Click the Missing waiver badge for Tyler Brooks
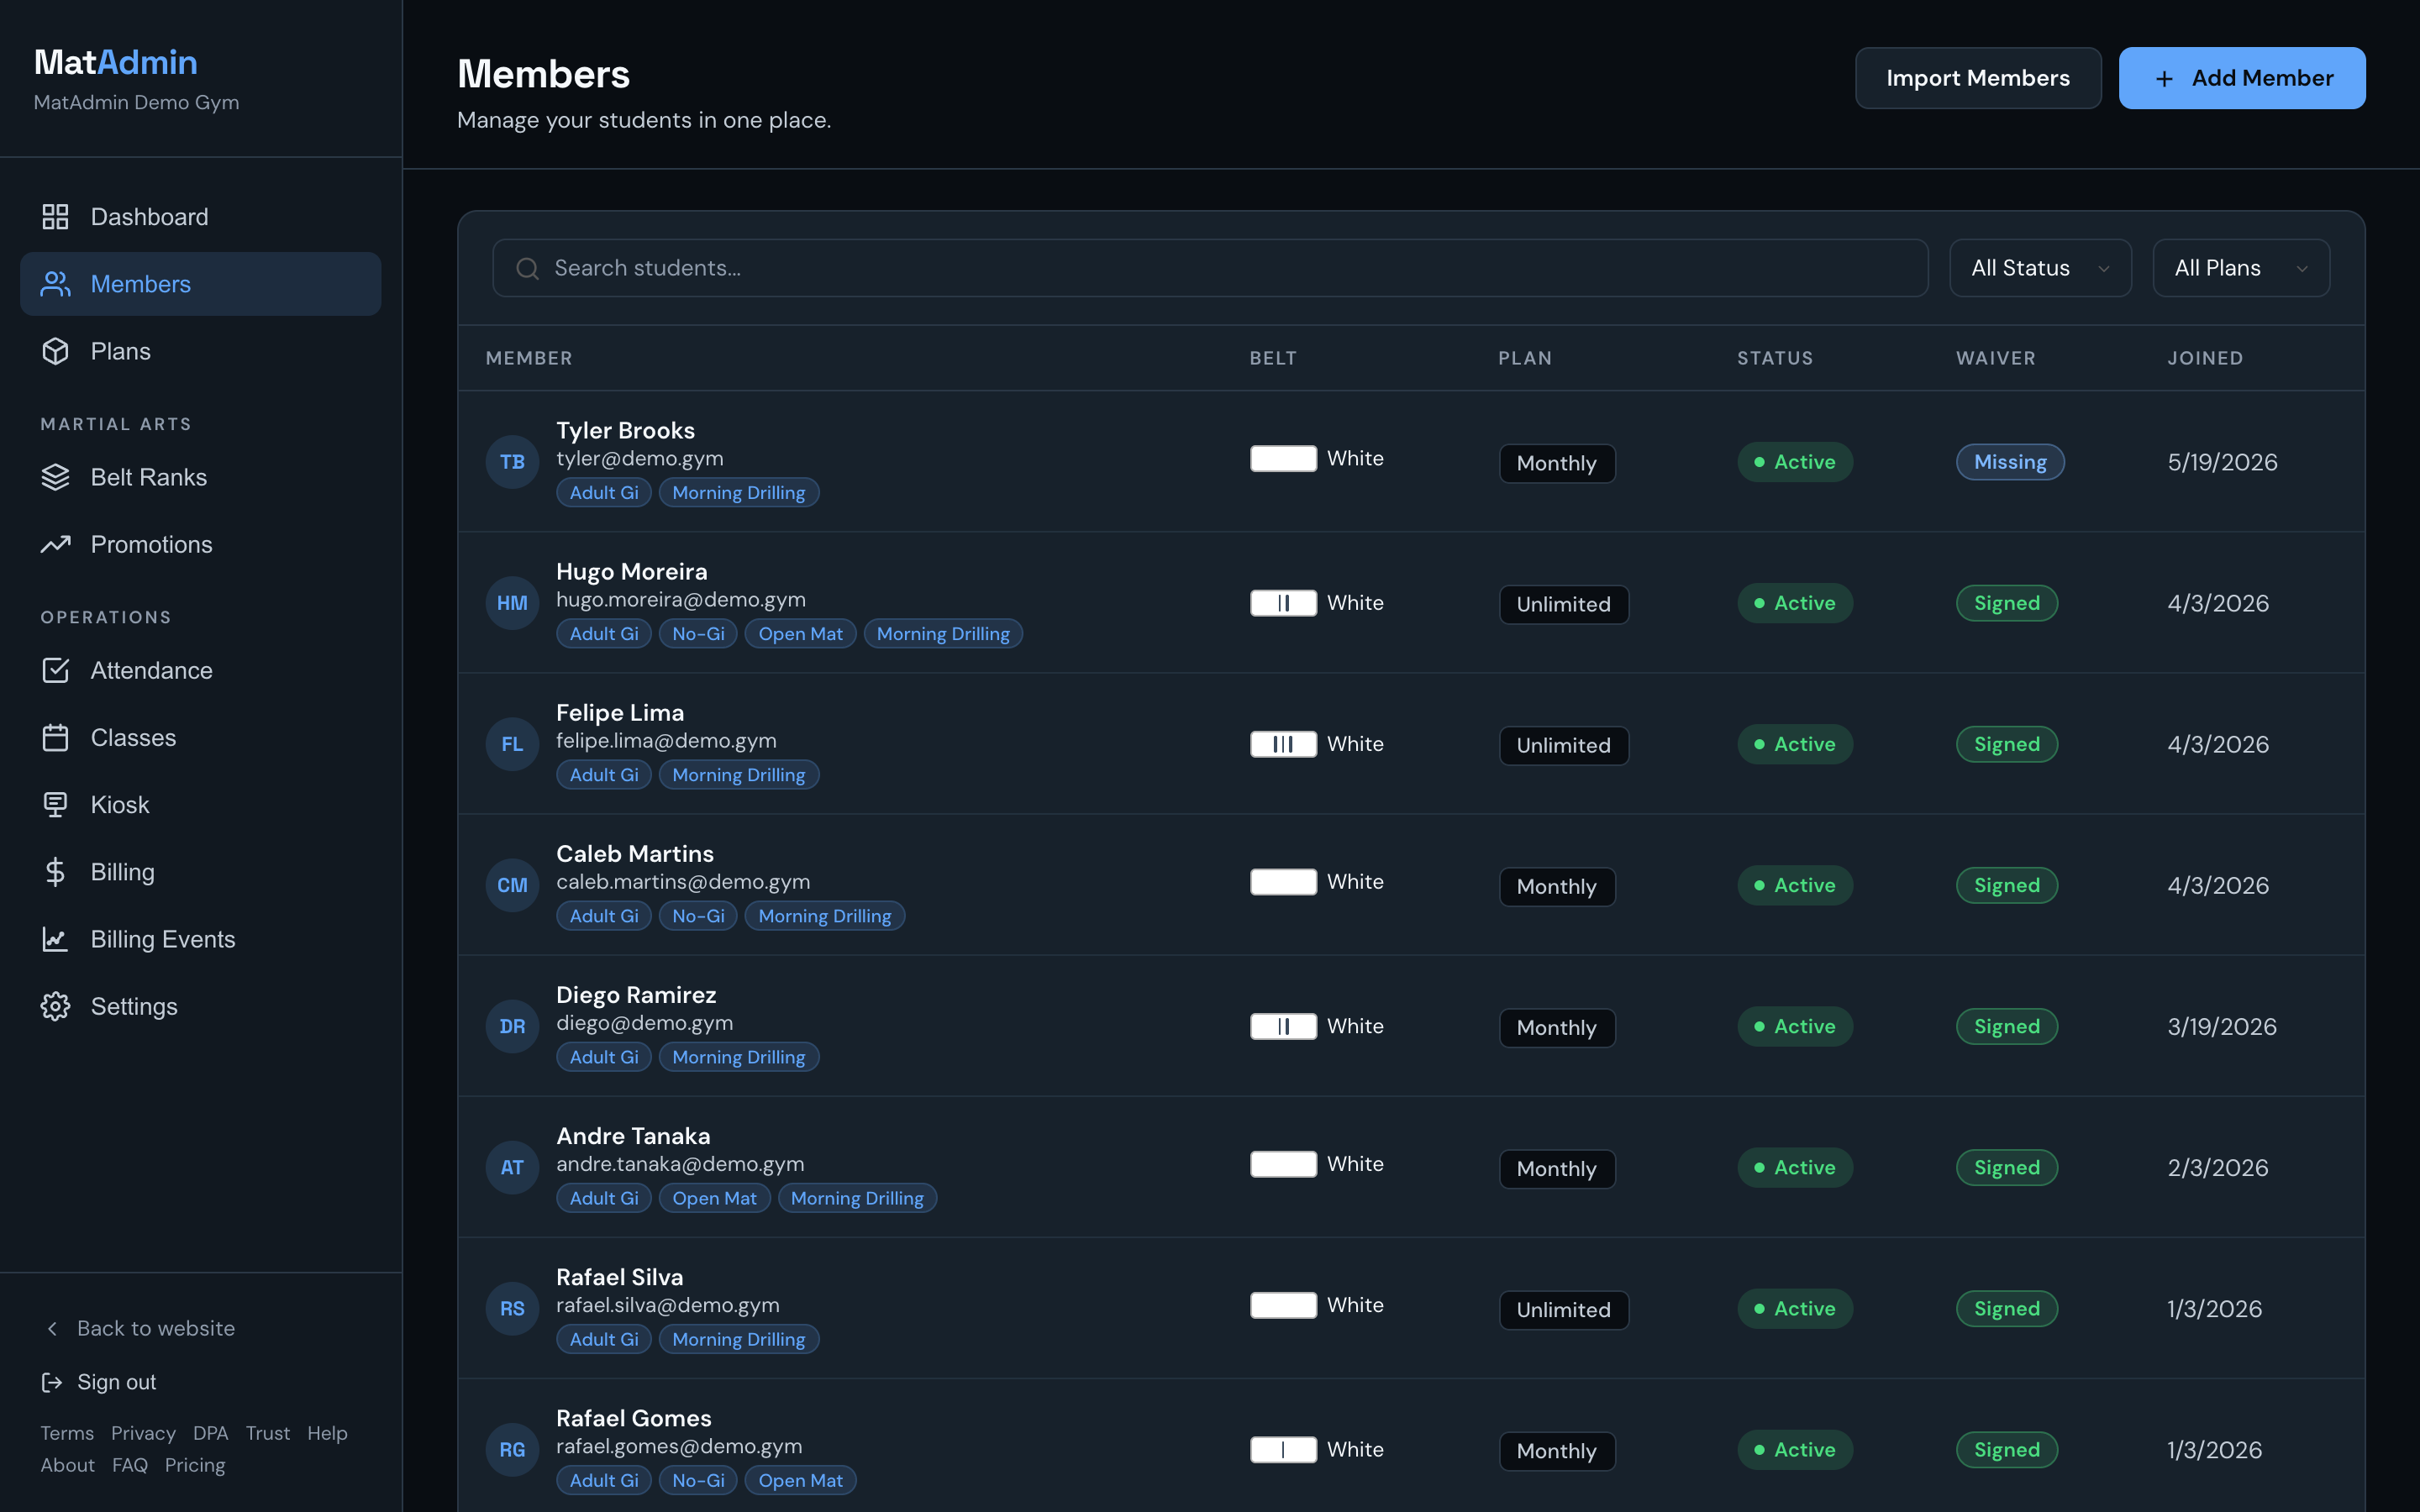 [2010, 462]
